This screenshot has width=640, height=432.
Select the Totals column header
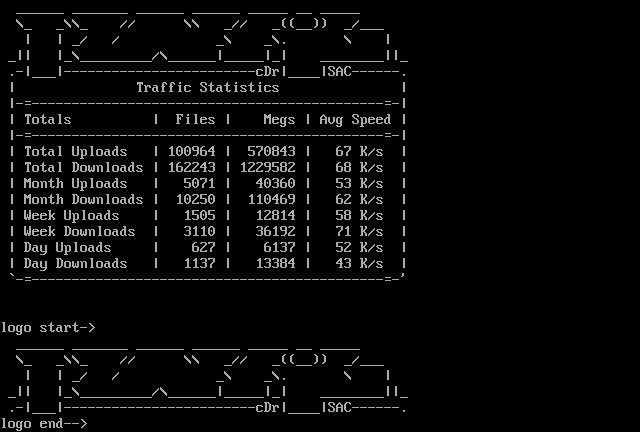tap(48, 120)
